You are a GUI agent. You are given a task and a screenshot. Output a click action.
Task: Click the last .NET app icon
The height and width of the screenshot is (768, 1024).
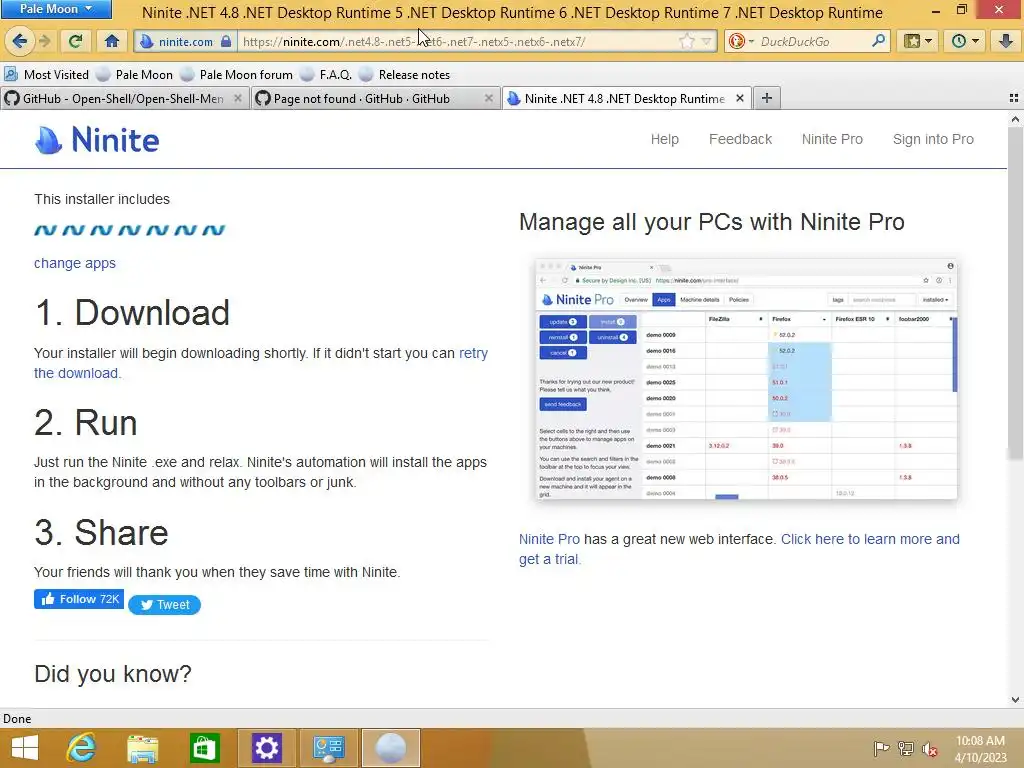(214, 230)
